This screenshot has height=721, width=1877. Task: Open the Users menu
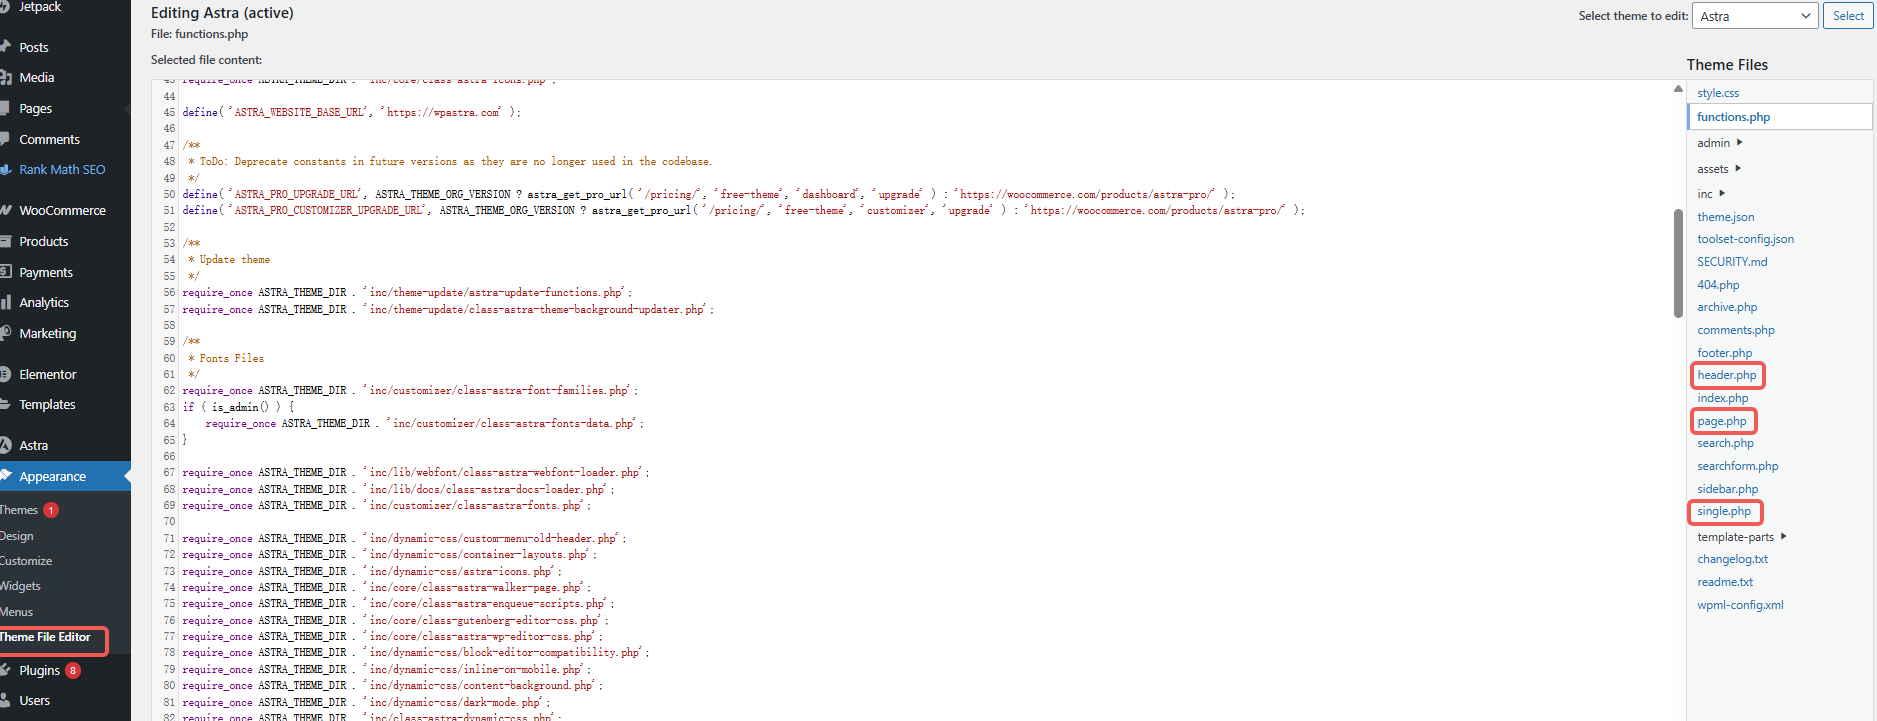click(x=34, y=700)
